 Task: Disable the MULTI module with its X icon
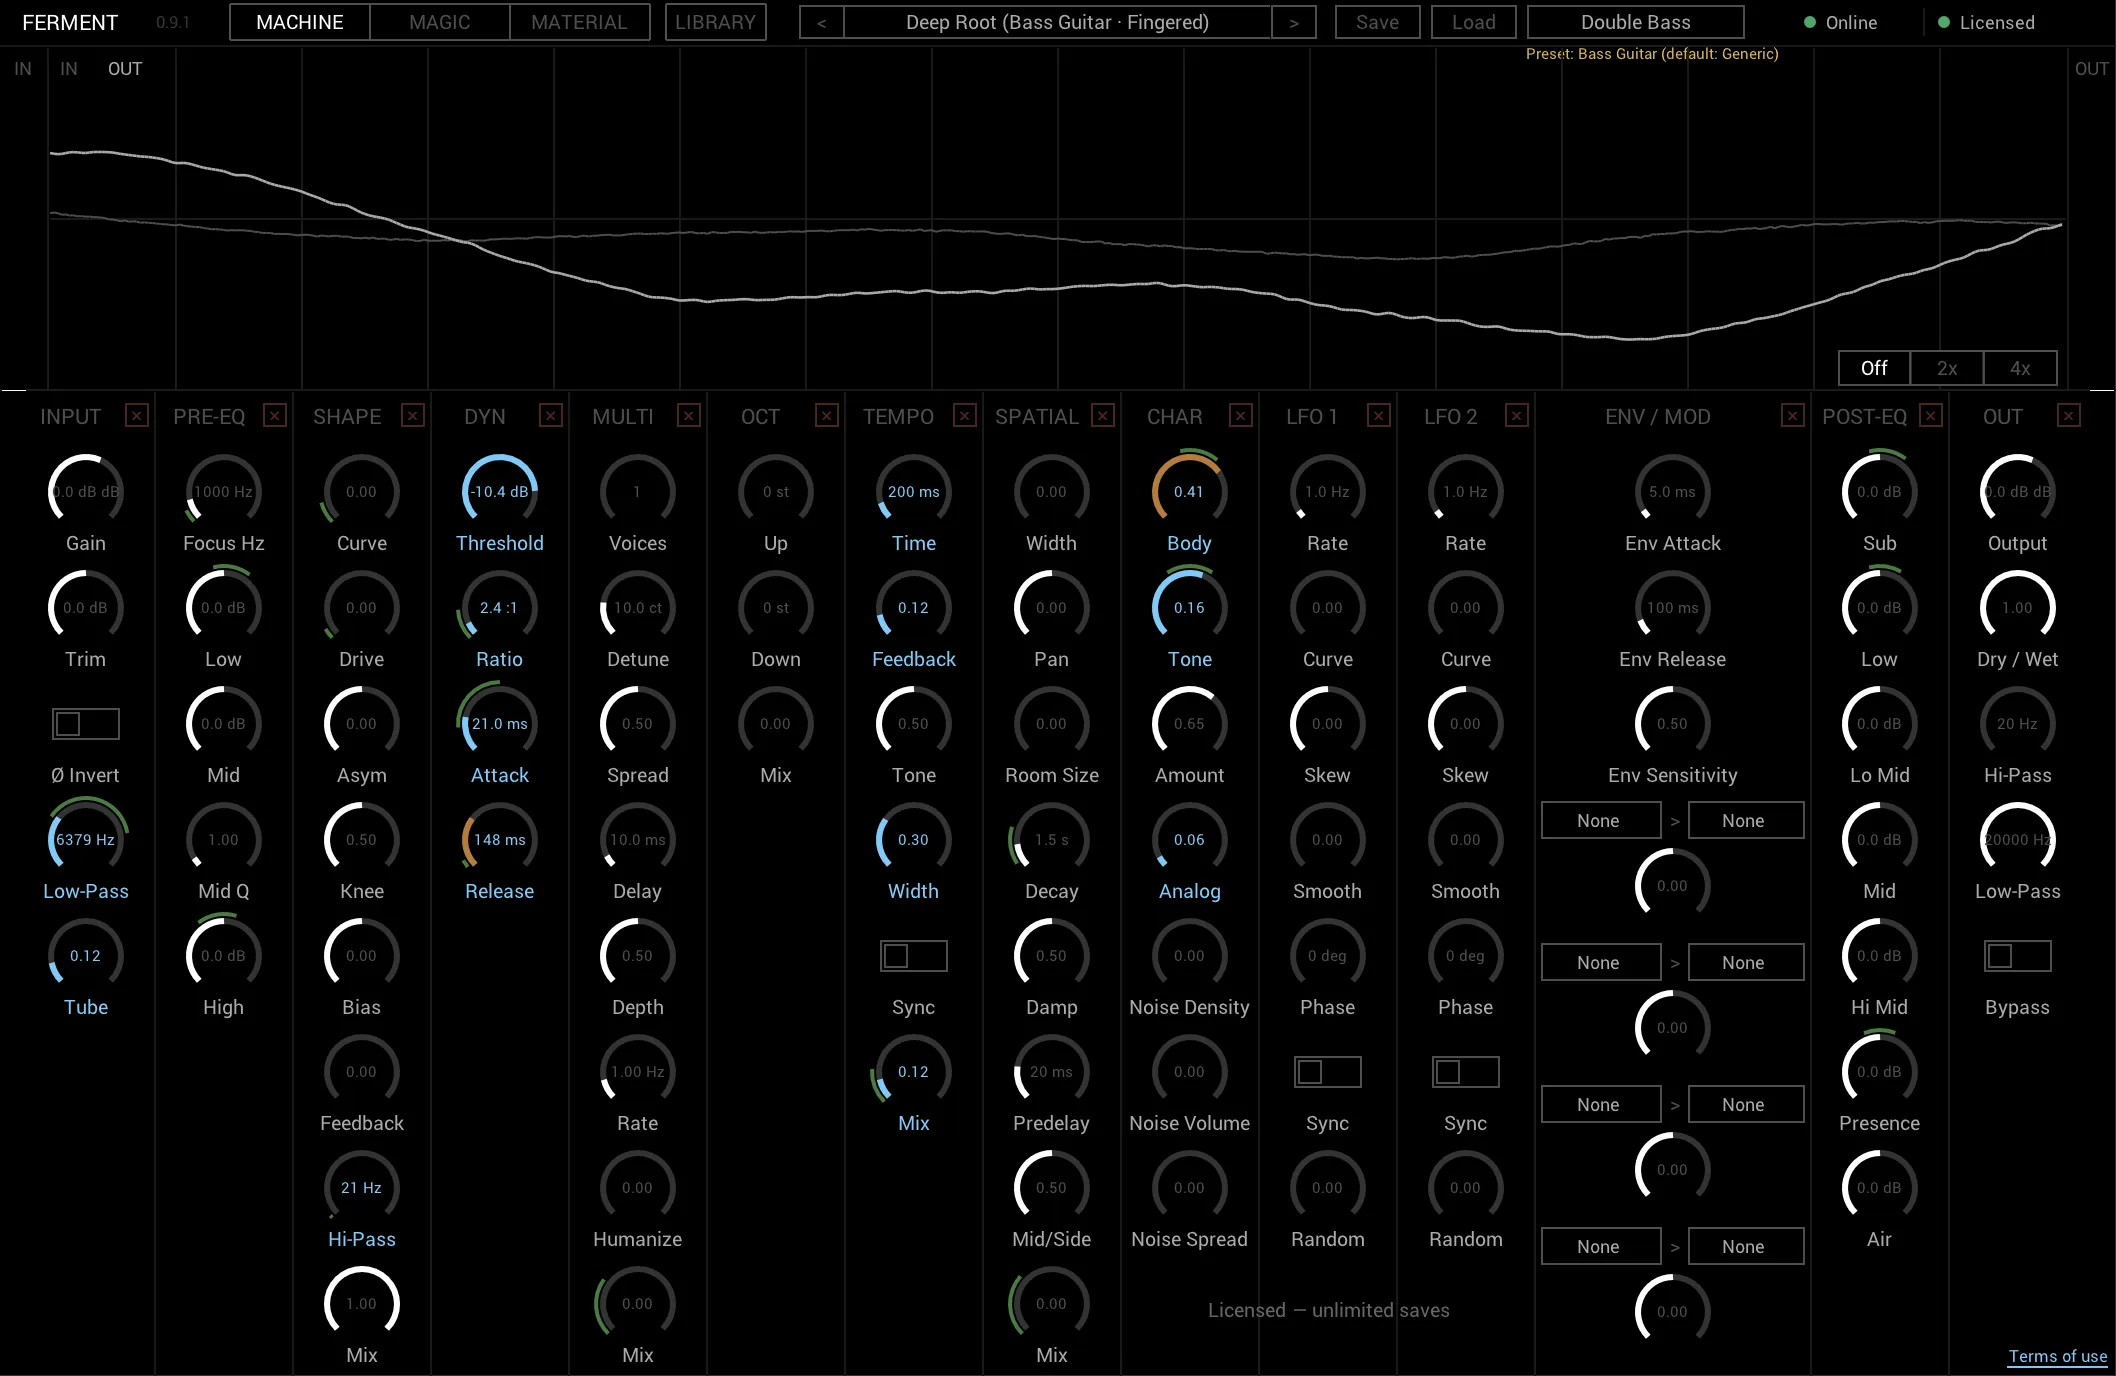coord(689,415)
